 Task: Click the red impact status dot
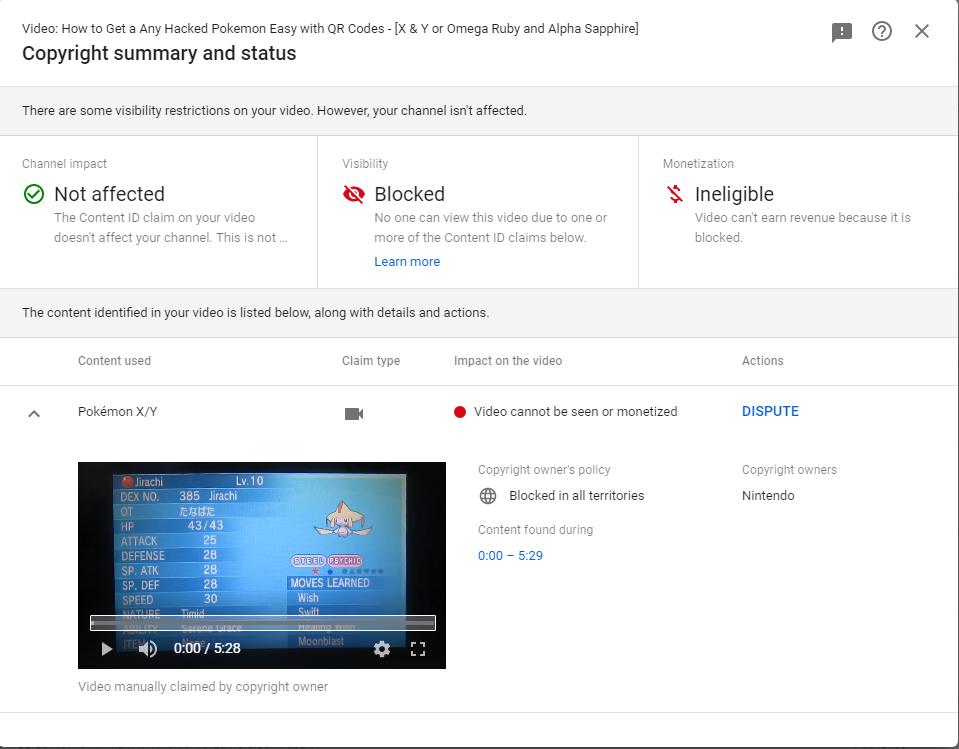point(460,412)
